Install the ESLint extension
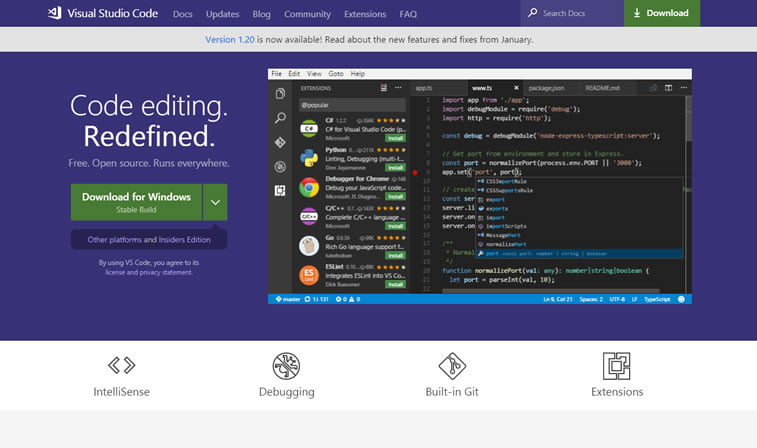 click(395, 284)
